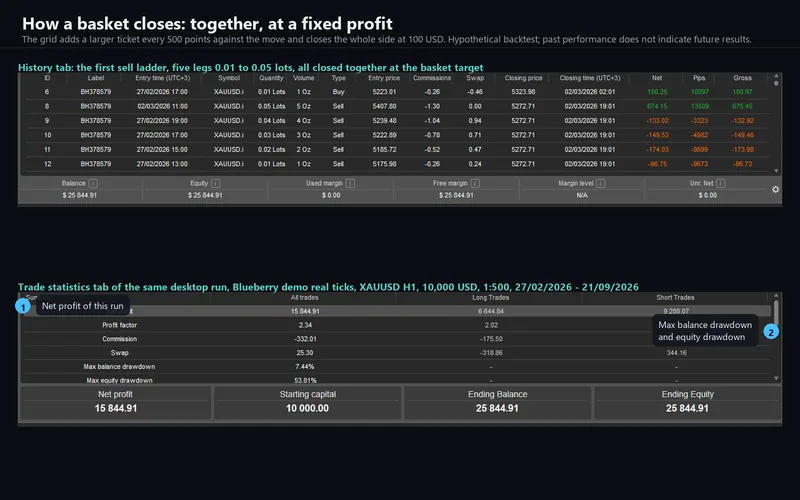Click entry price 5407.80
Viewport: 800px width, 500px height.
384,106
